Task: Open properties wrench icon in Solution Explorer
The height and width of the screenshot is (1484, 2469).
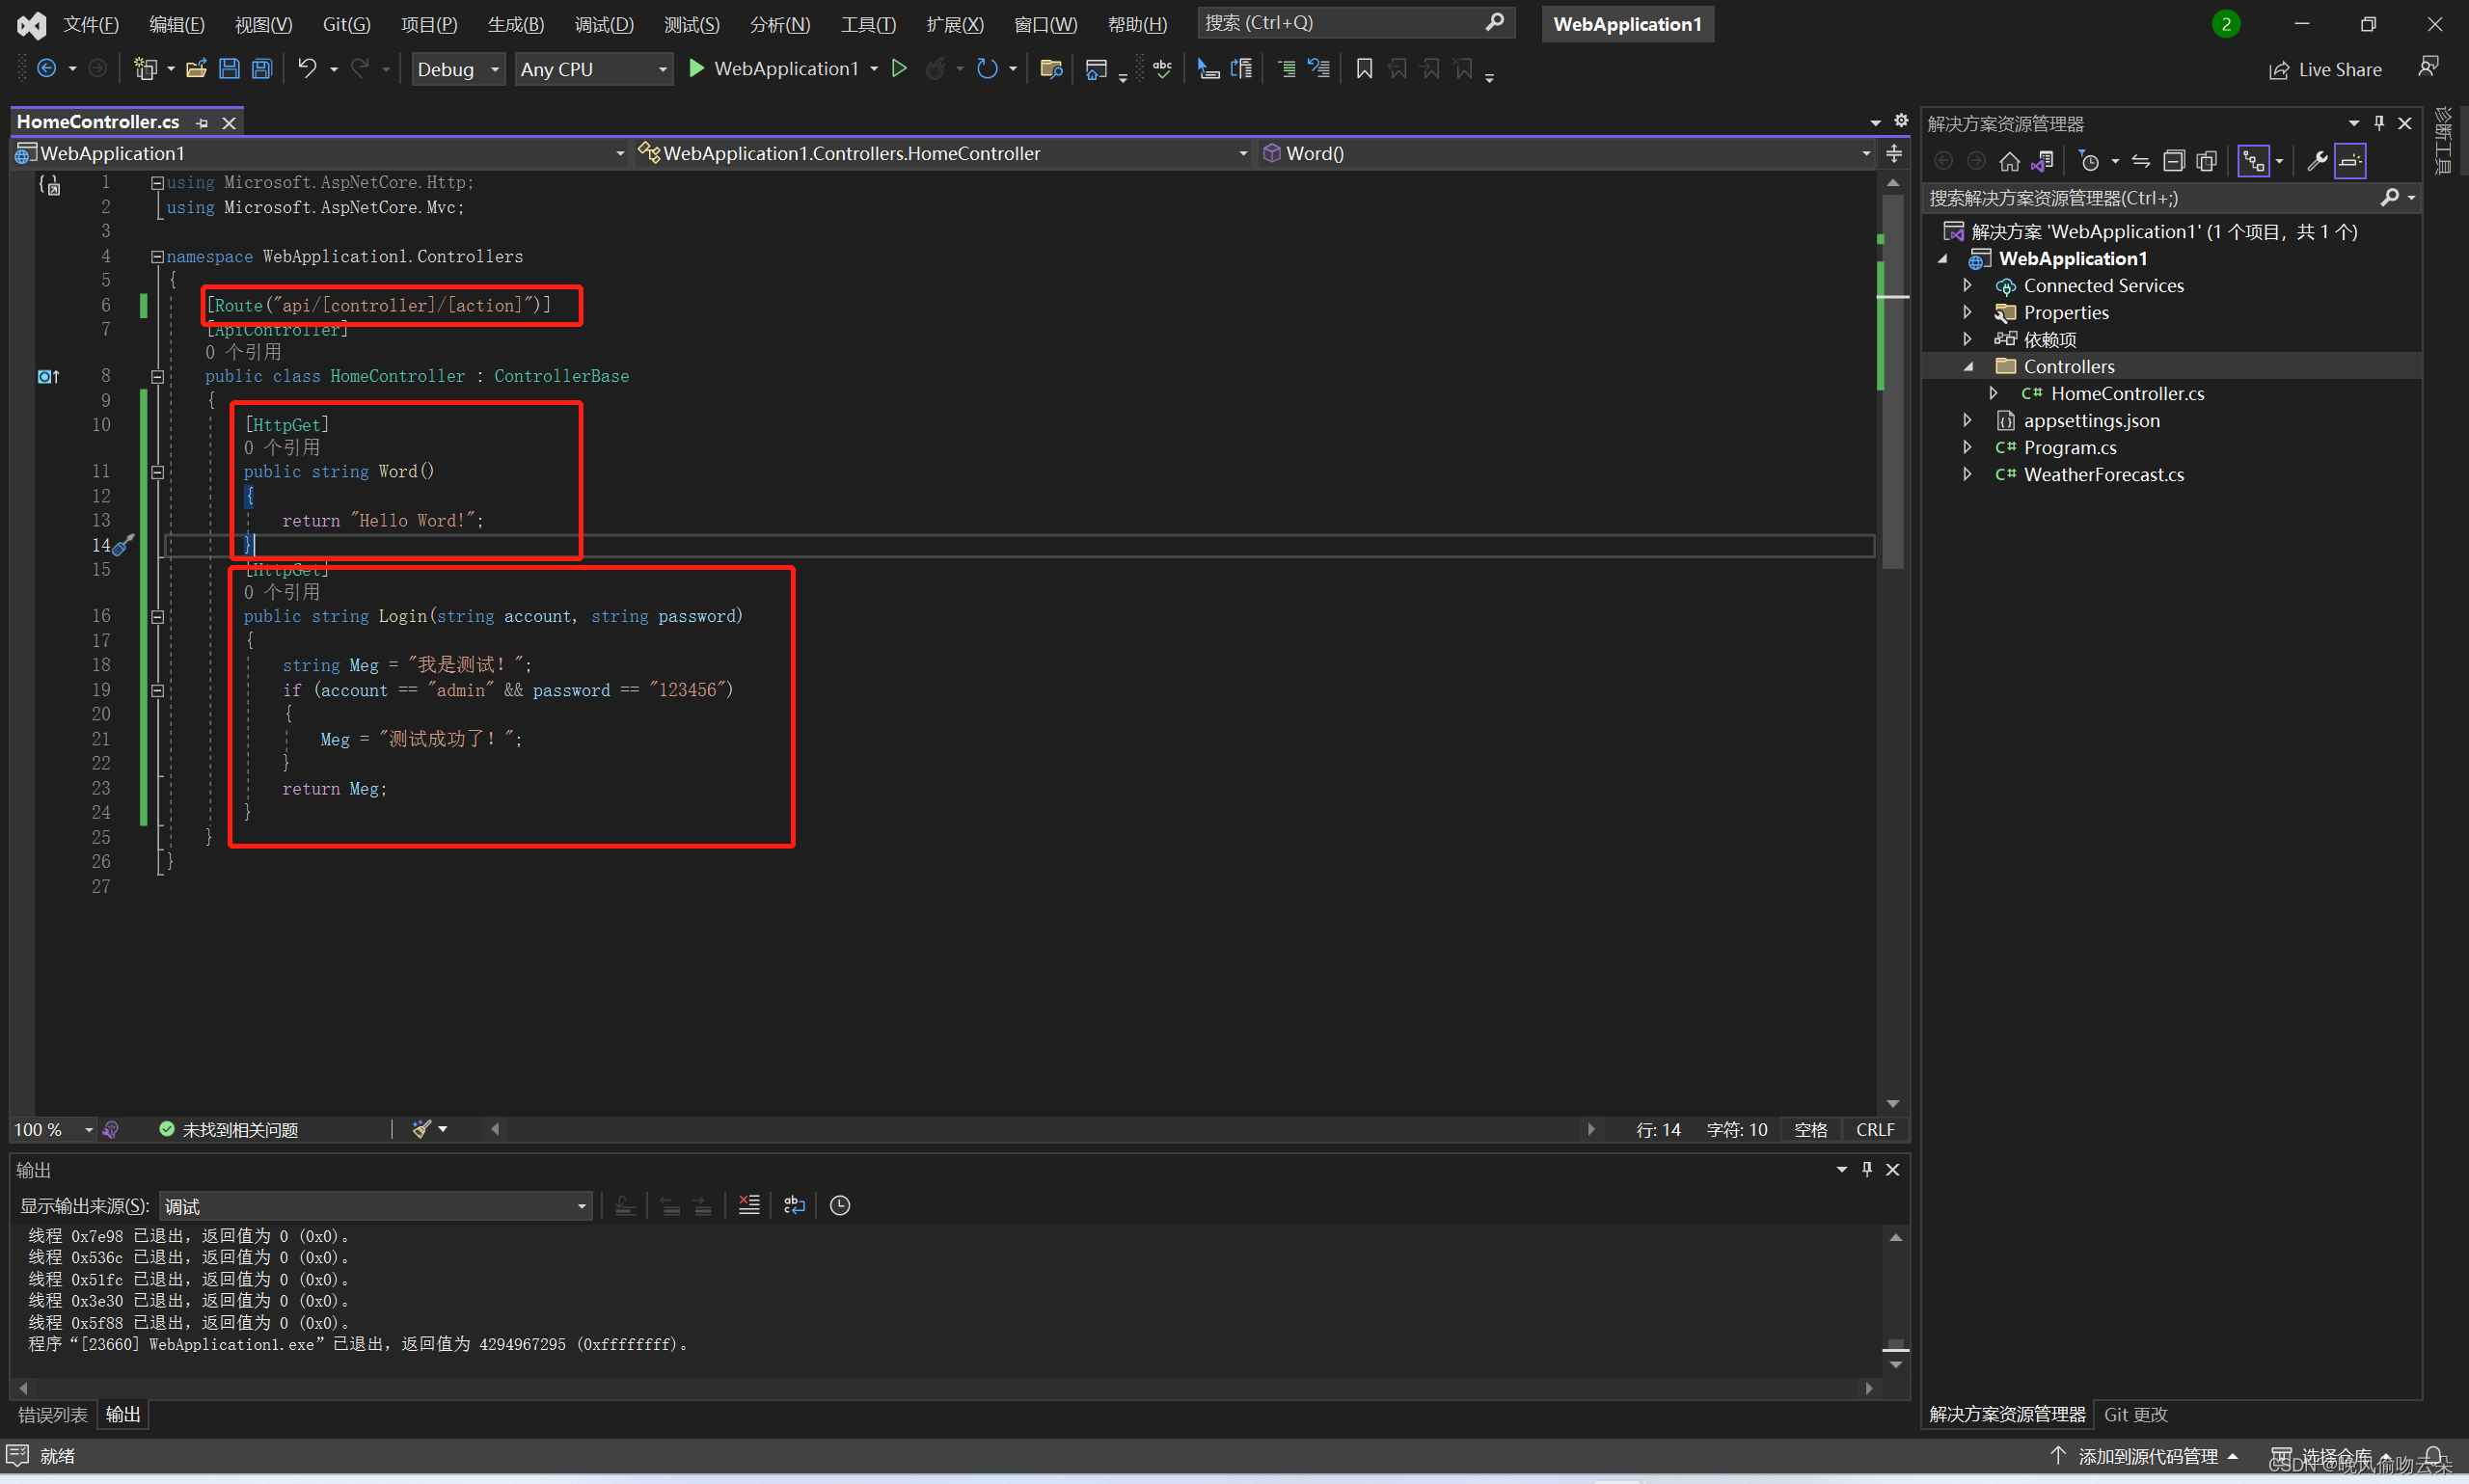Action: coord(2317,161)
